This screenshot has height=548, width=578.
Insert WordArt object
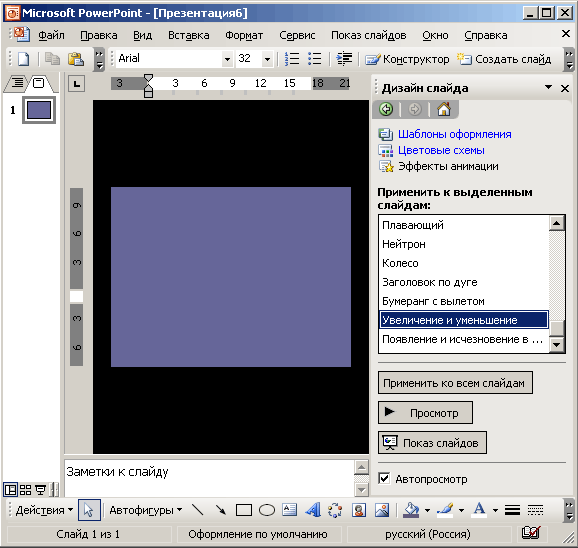(x=313, y=510)
